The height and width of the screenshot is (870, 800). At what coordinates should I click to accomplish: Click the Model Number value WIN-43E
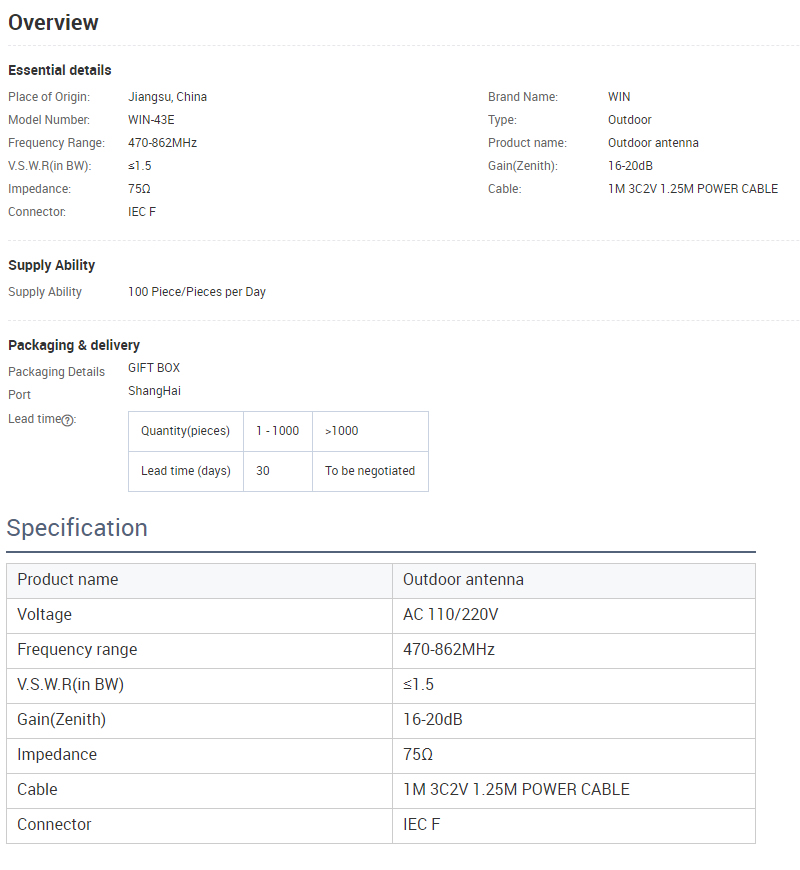pyautogui.click(x=151, y=120)
